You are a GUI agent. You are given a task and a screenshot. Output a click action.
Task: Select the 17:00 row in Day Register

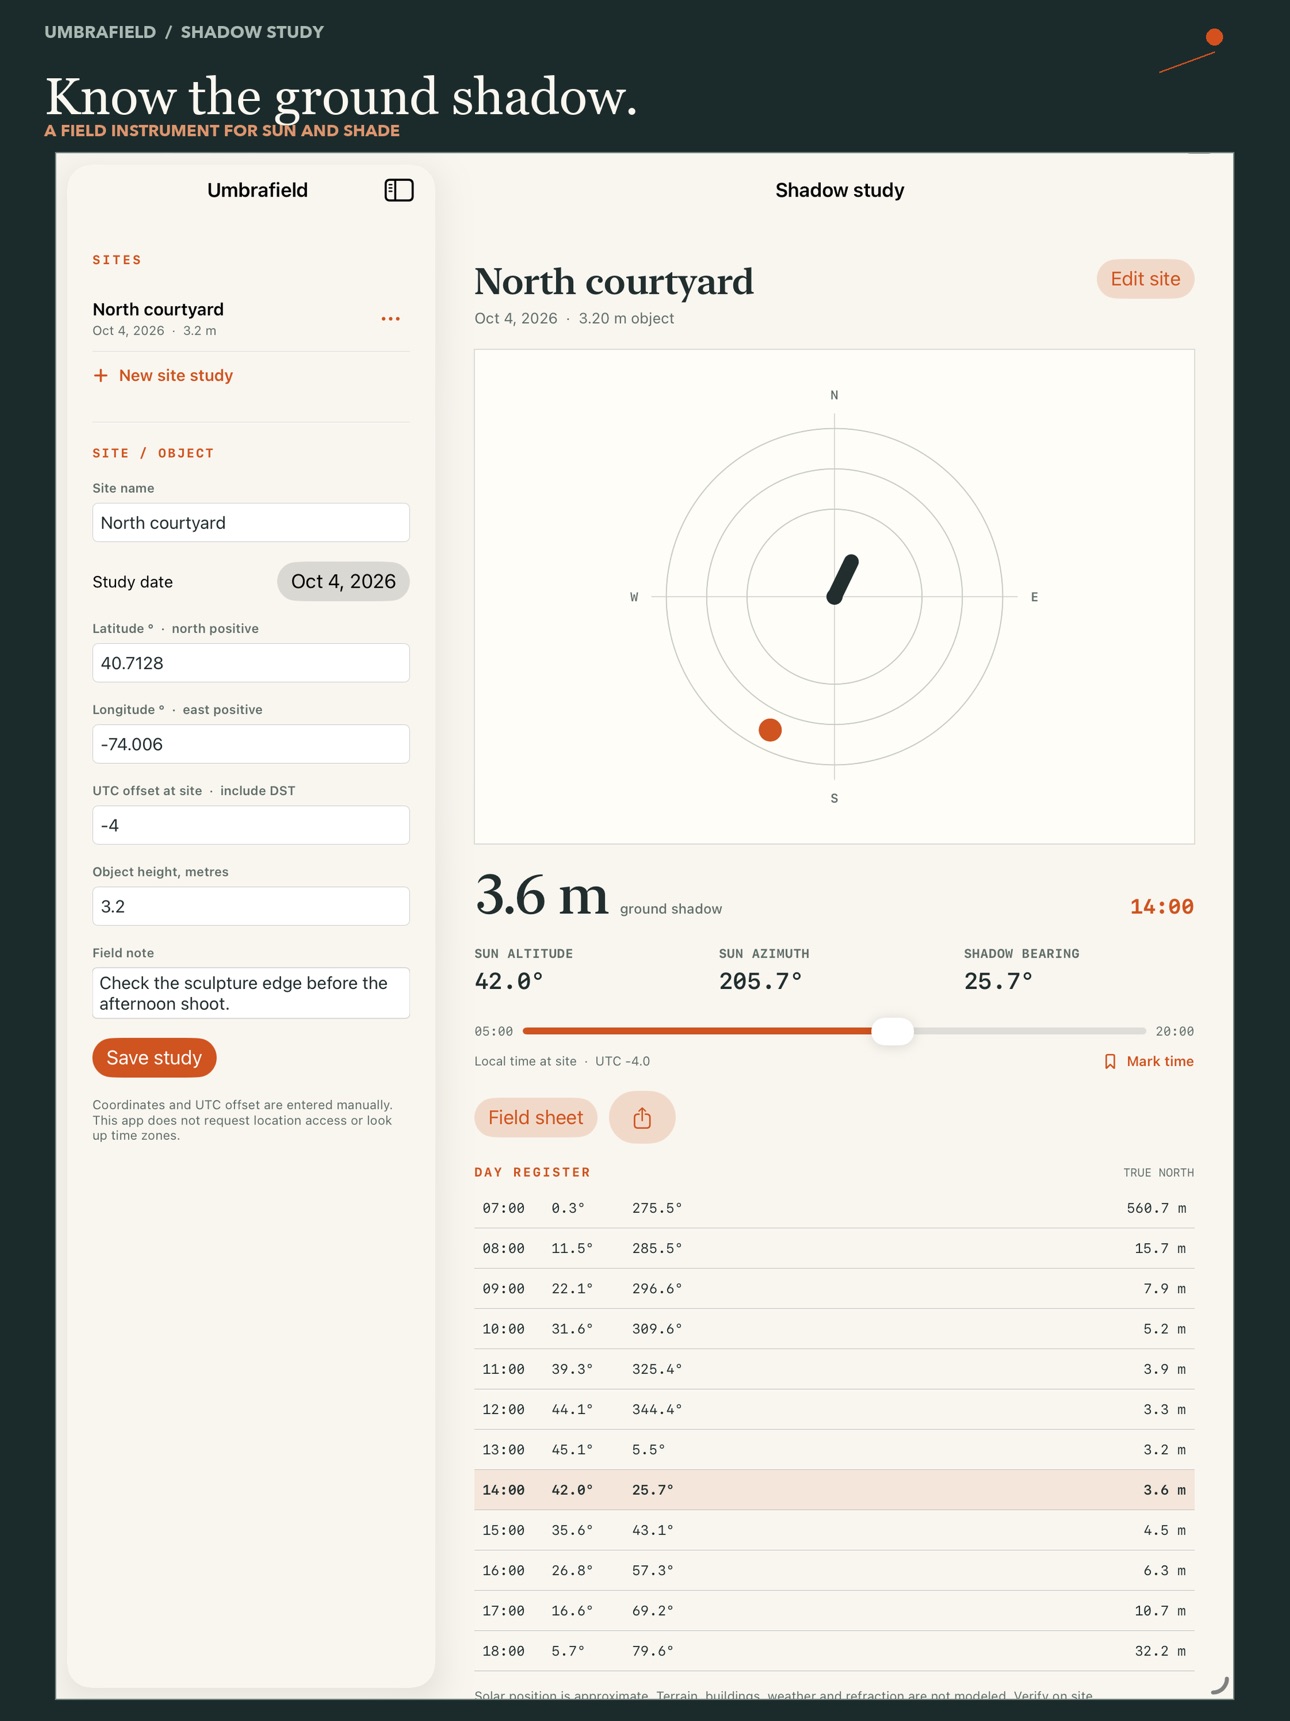pos(834,1611)
